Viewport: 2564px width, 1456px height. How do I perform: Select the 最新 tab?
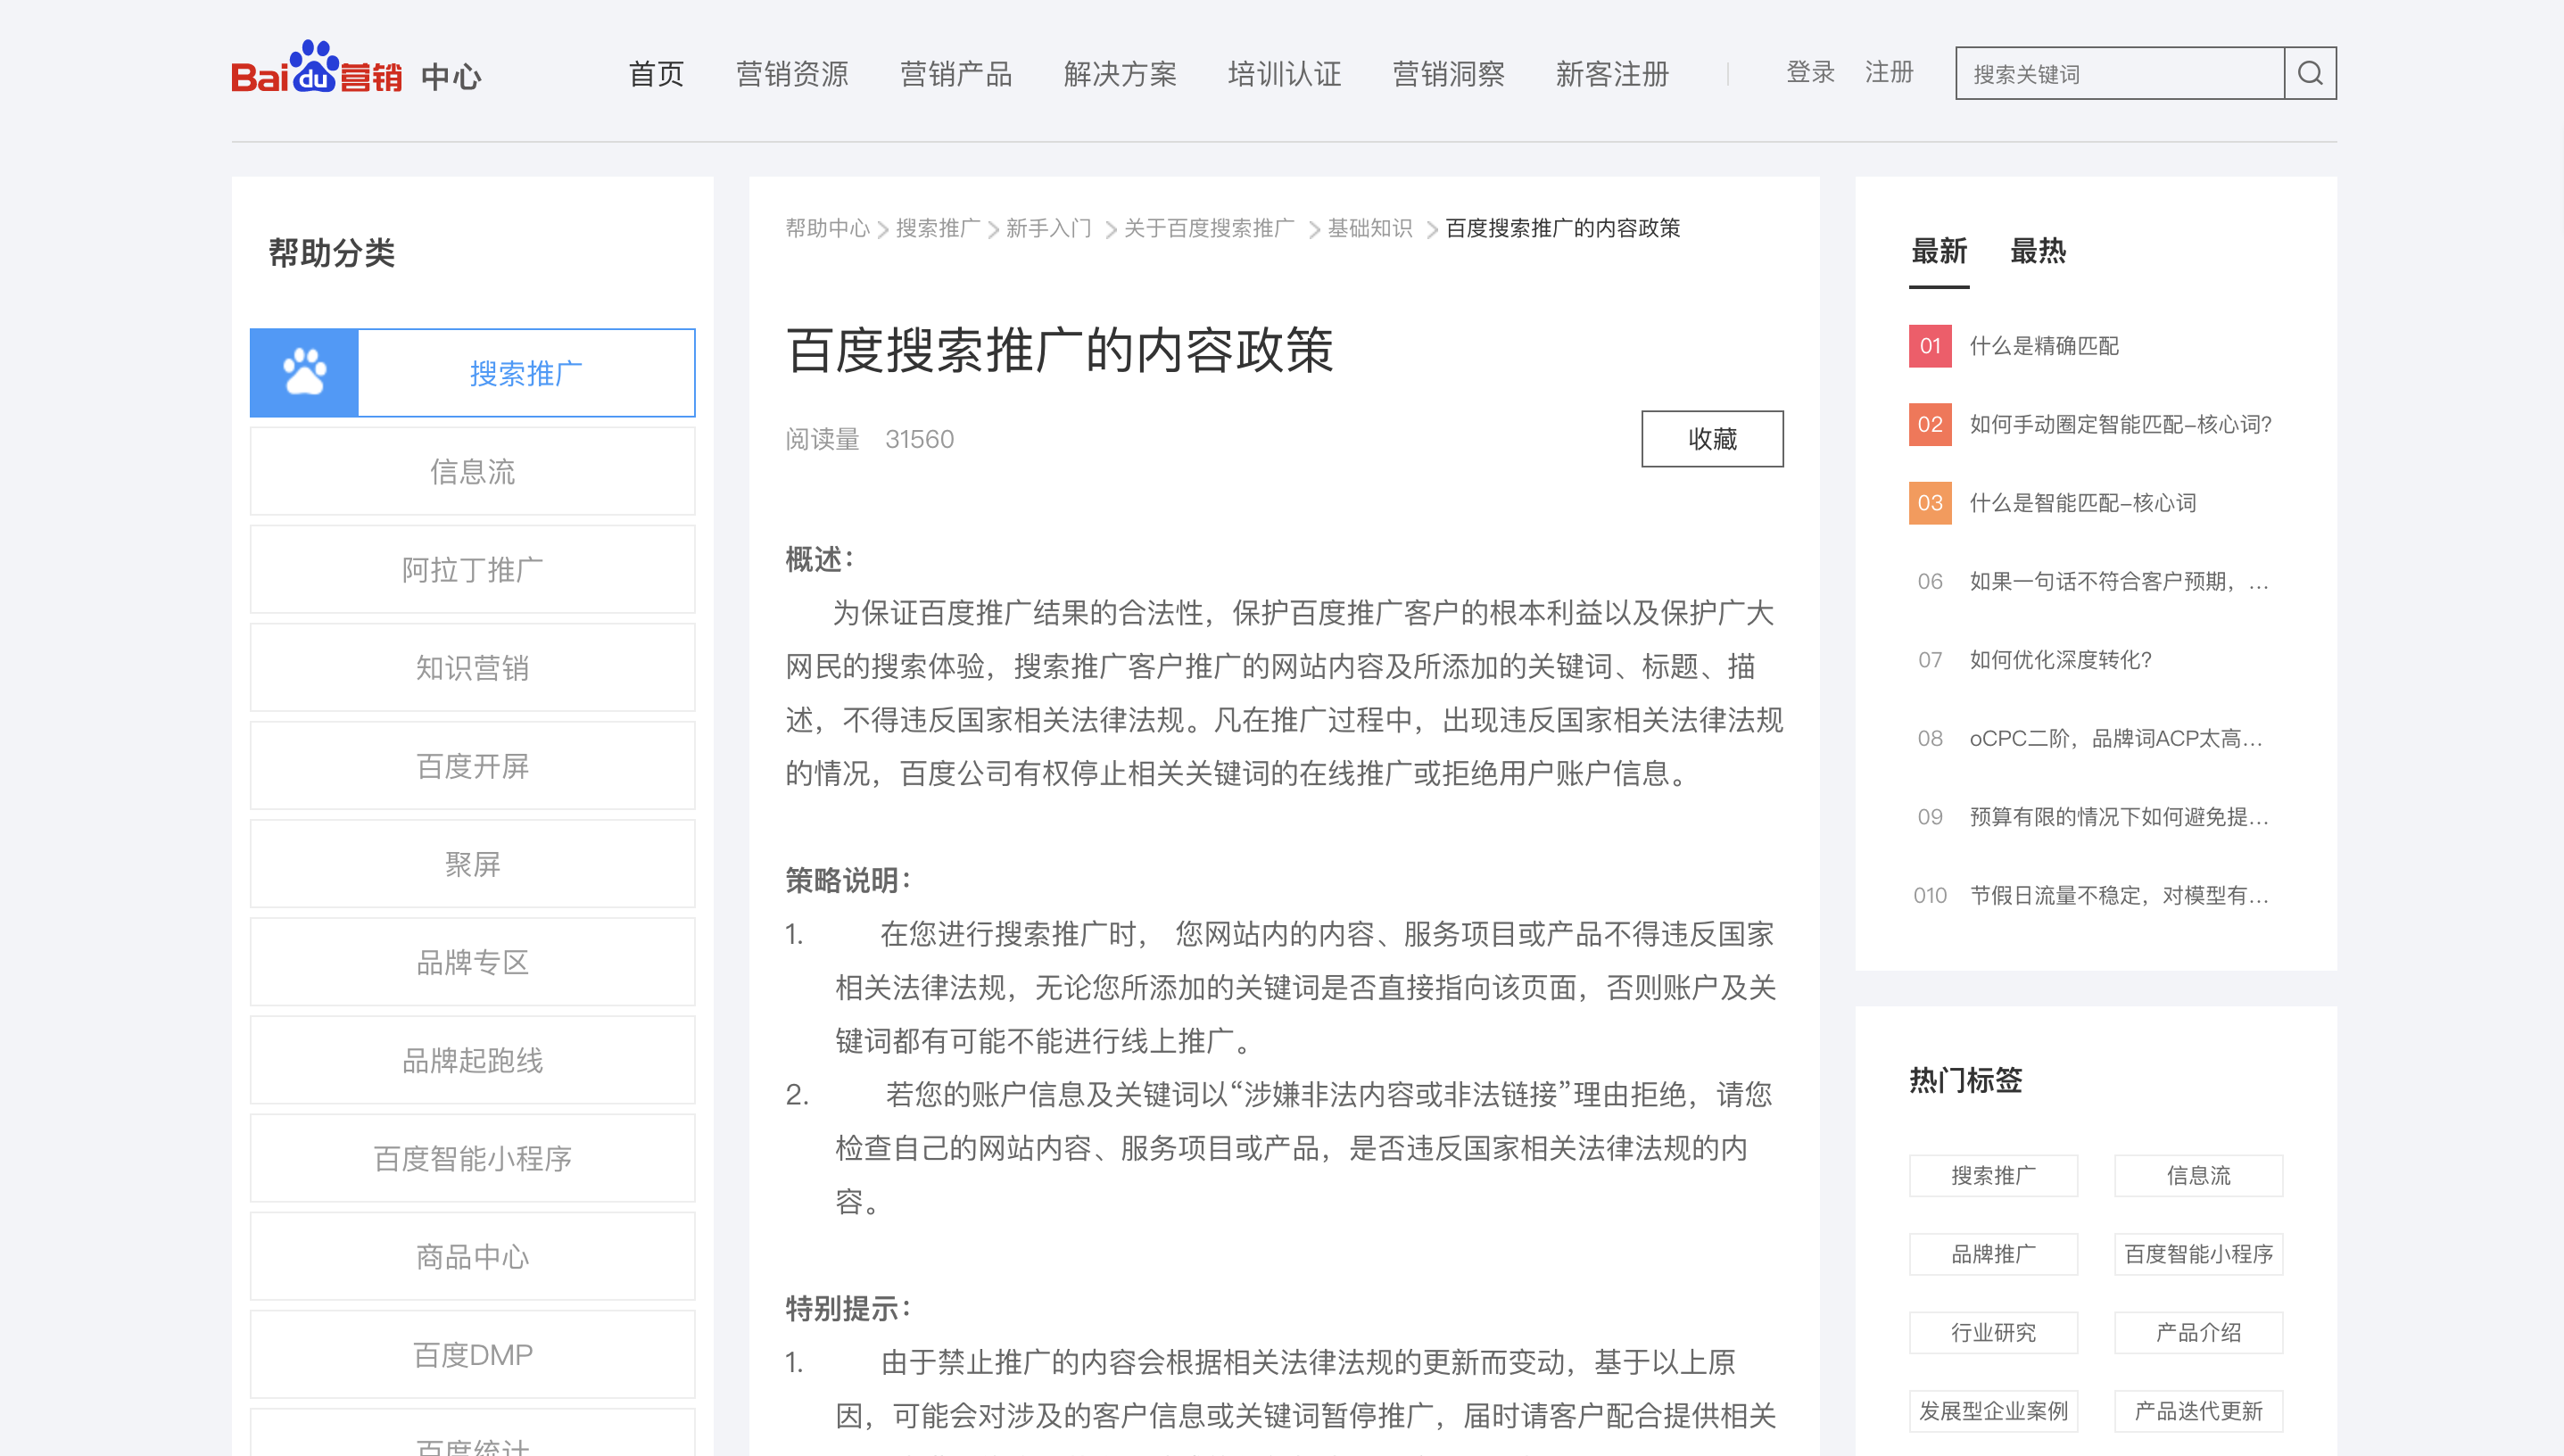(x=1939, y=253)
